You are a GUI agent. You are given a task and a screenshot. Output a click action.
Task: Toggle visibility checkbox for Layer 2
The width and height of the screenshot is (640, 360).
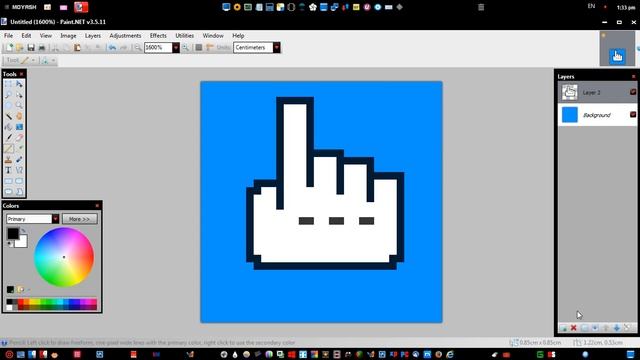coord(633,92)
